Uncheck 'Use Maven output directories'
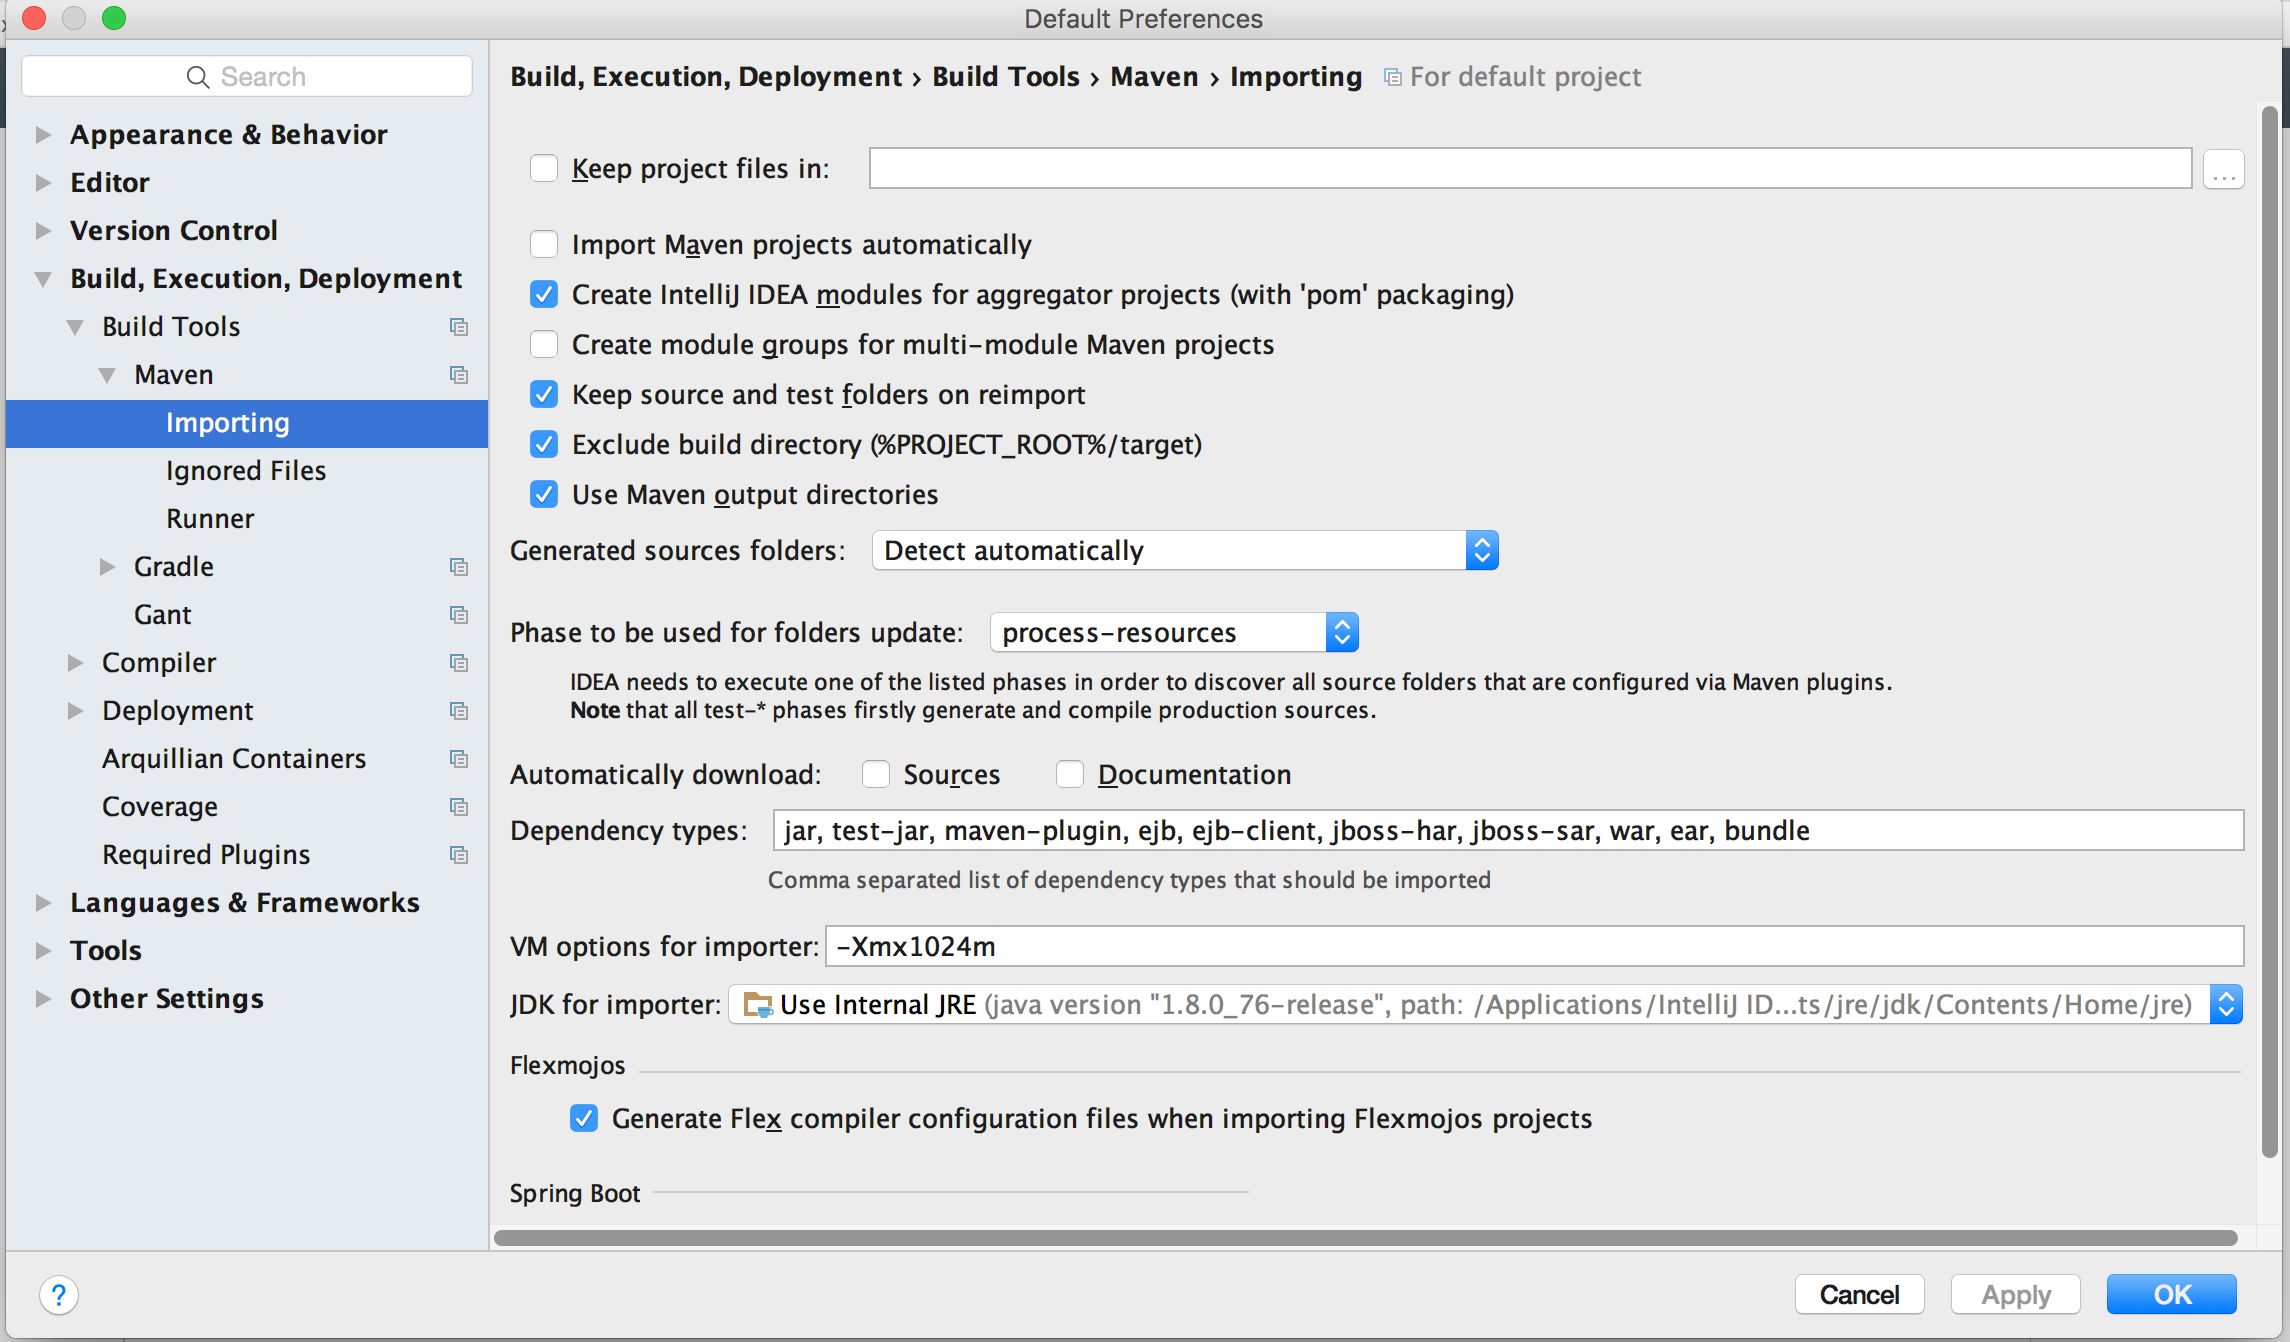Screen dimensions: 2290x1342 point(544,494)
